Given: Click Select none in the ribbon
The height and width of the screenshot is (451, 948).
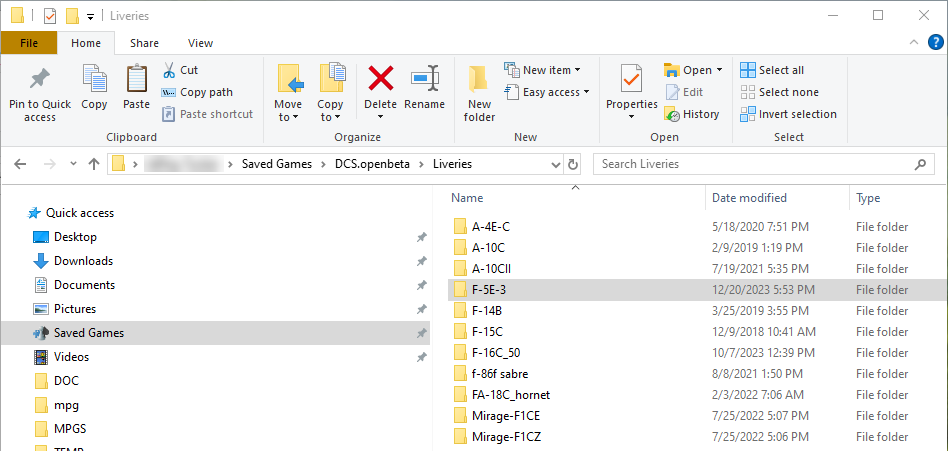Looking at the screenshot, I should [x=779, y=92].
